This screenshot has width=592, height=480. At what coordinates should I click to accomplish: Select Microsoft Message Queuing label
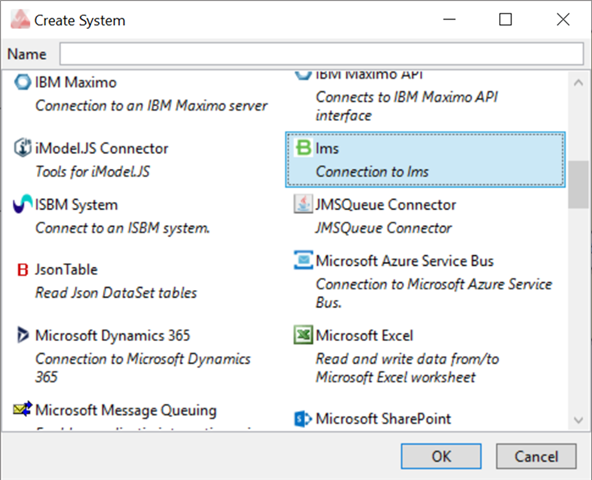pyautogui.click(x=126, y=410)
